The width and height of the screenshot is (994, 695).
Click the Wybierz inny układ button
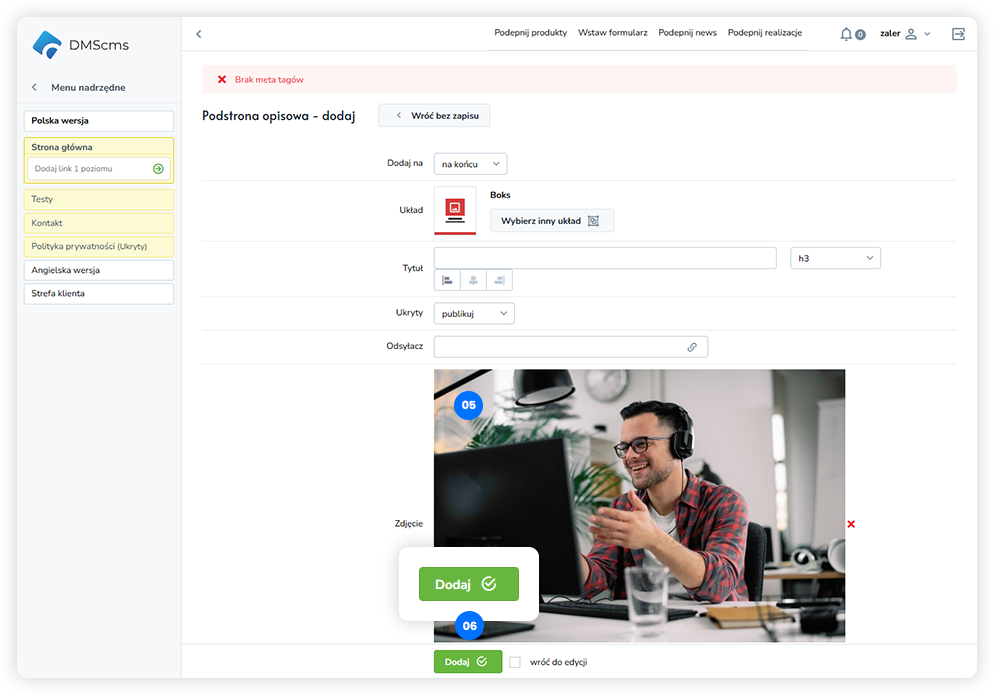pyautogui.click(x=551, y=221)
